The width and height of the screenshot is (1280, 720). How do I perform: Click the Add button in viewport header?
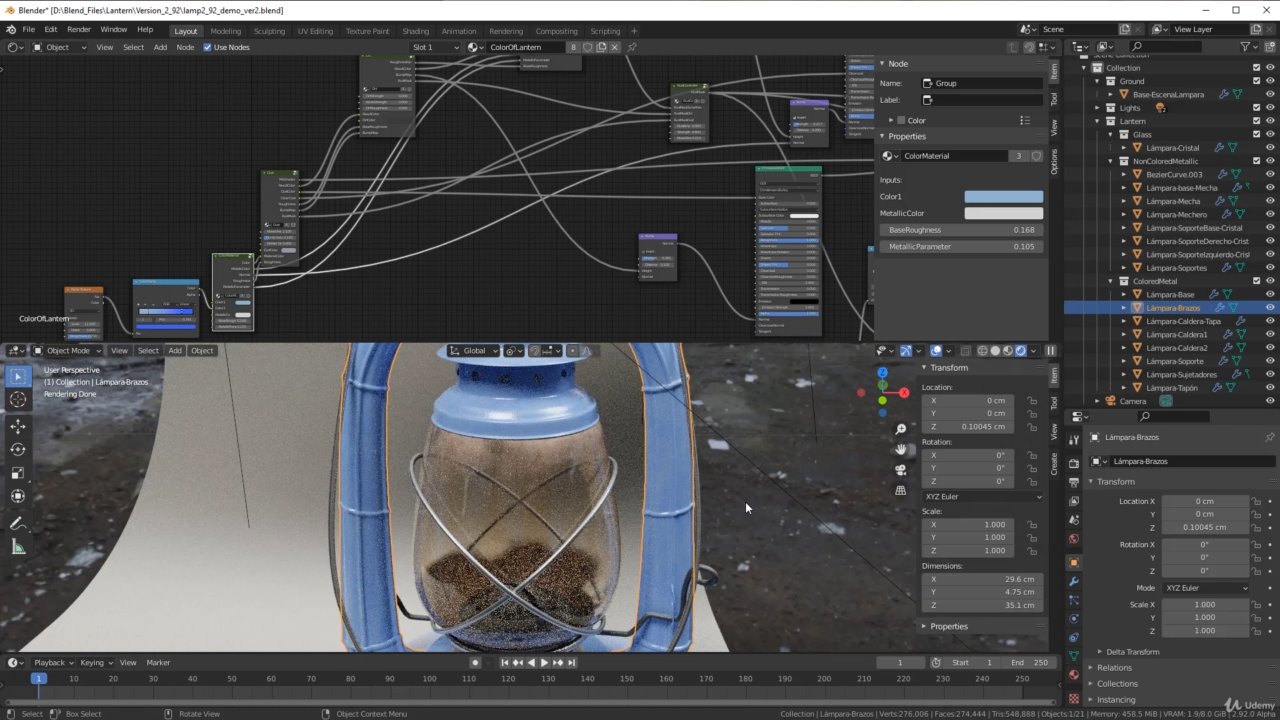pyautogui.click(x=175, y=351)
